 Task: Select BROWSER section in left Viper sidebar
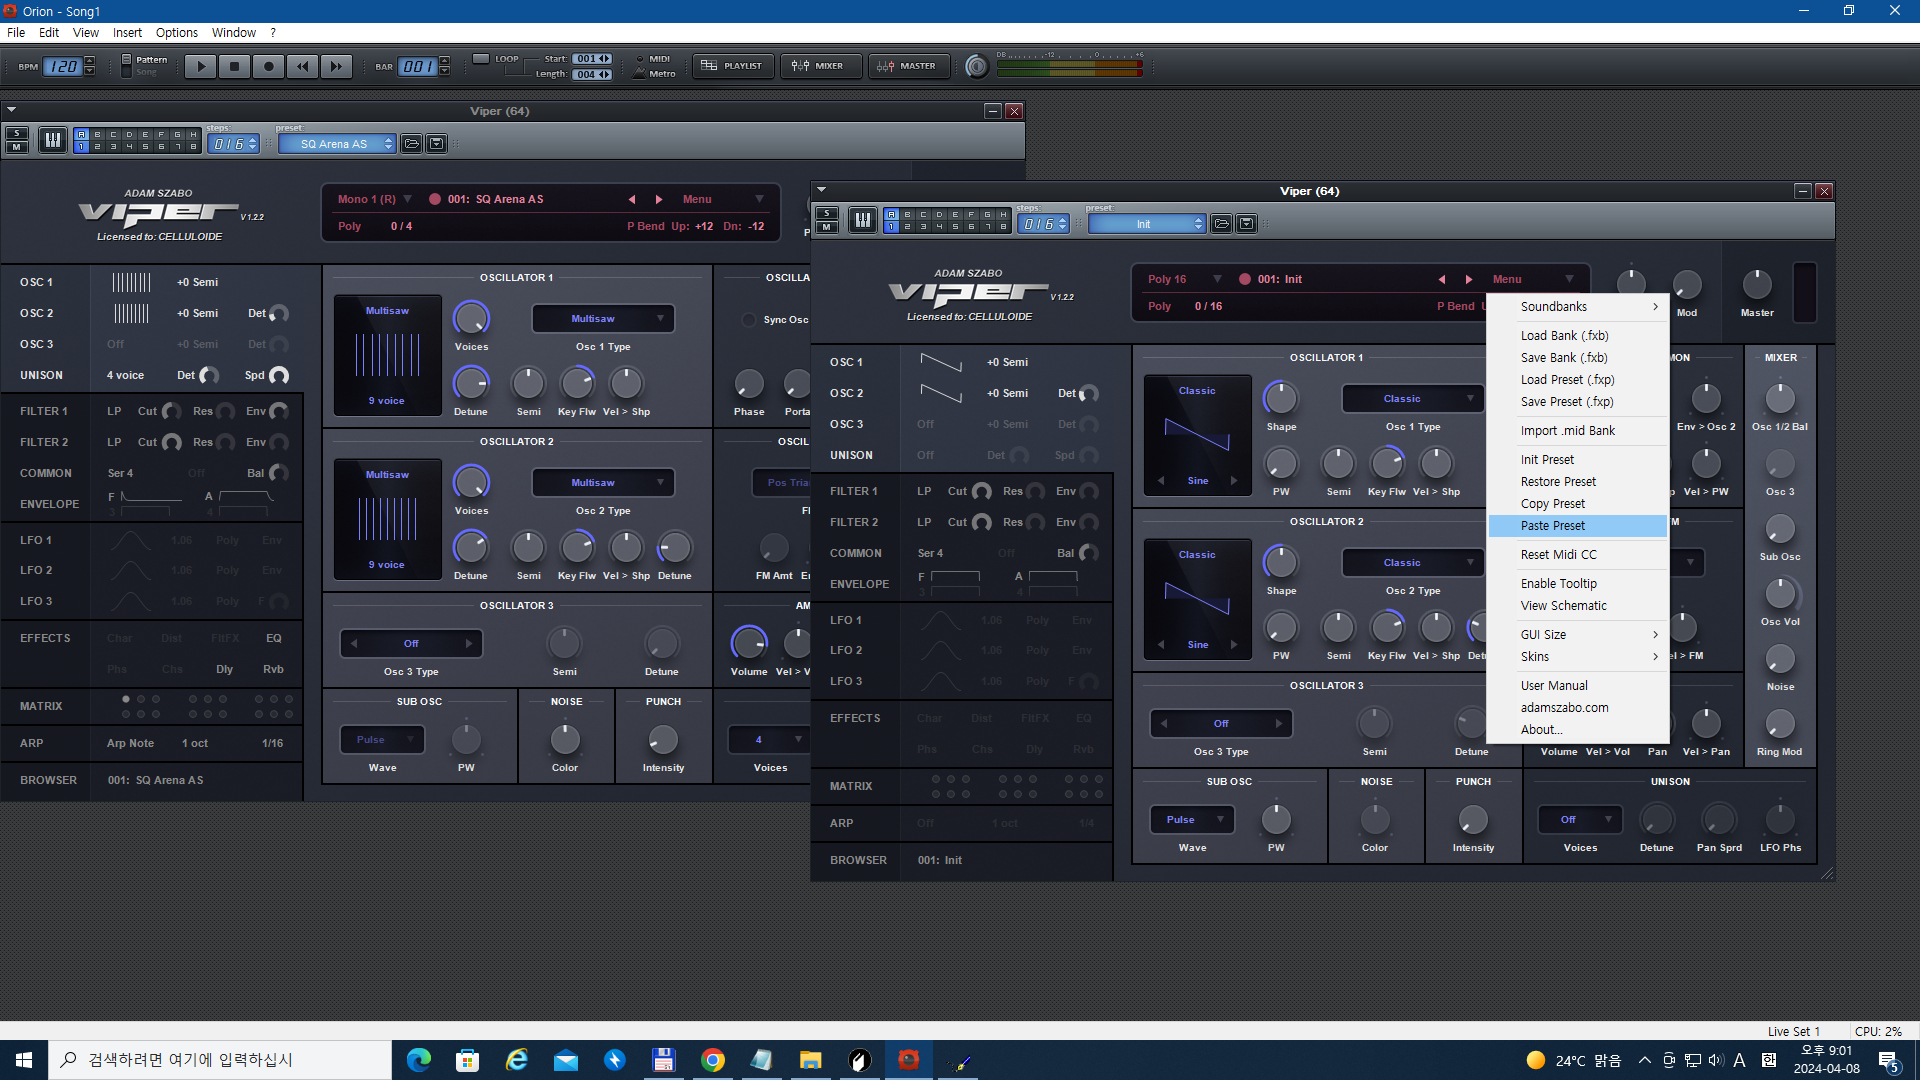click(48, 781)
